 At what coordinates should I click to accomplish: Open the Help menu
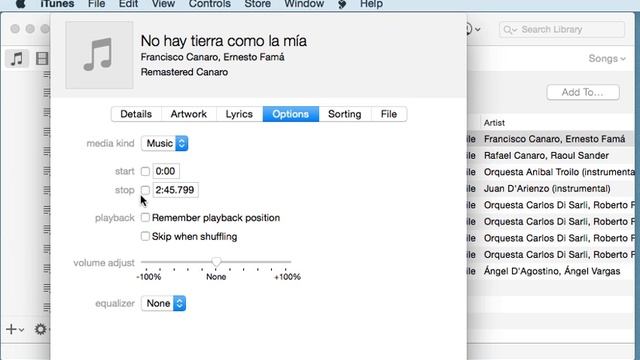point(371,4)
